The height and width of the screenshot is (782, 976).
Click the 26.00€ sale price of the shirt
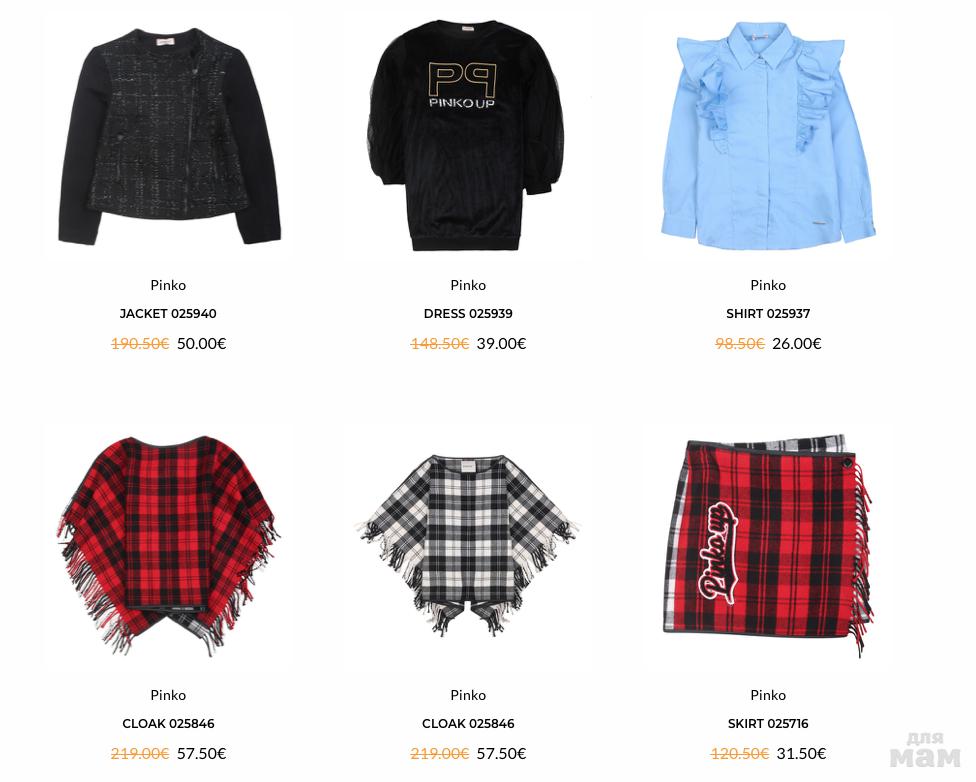(797, 344)
